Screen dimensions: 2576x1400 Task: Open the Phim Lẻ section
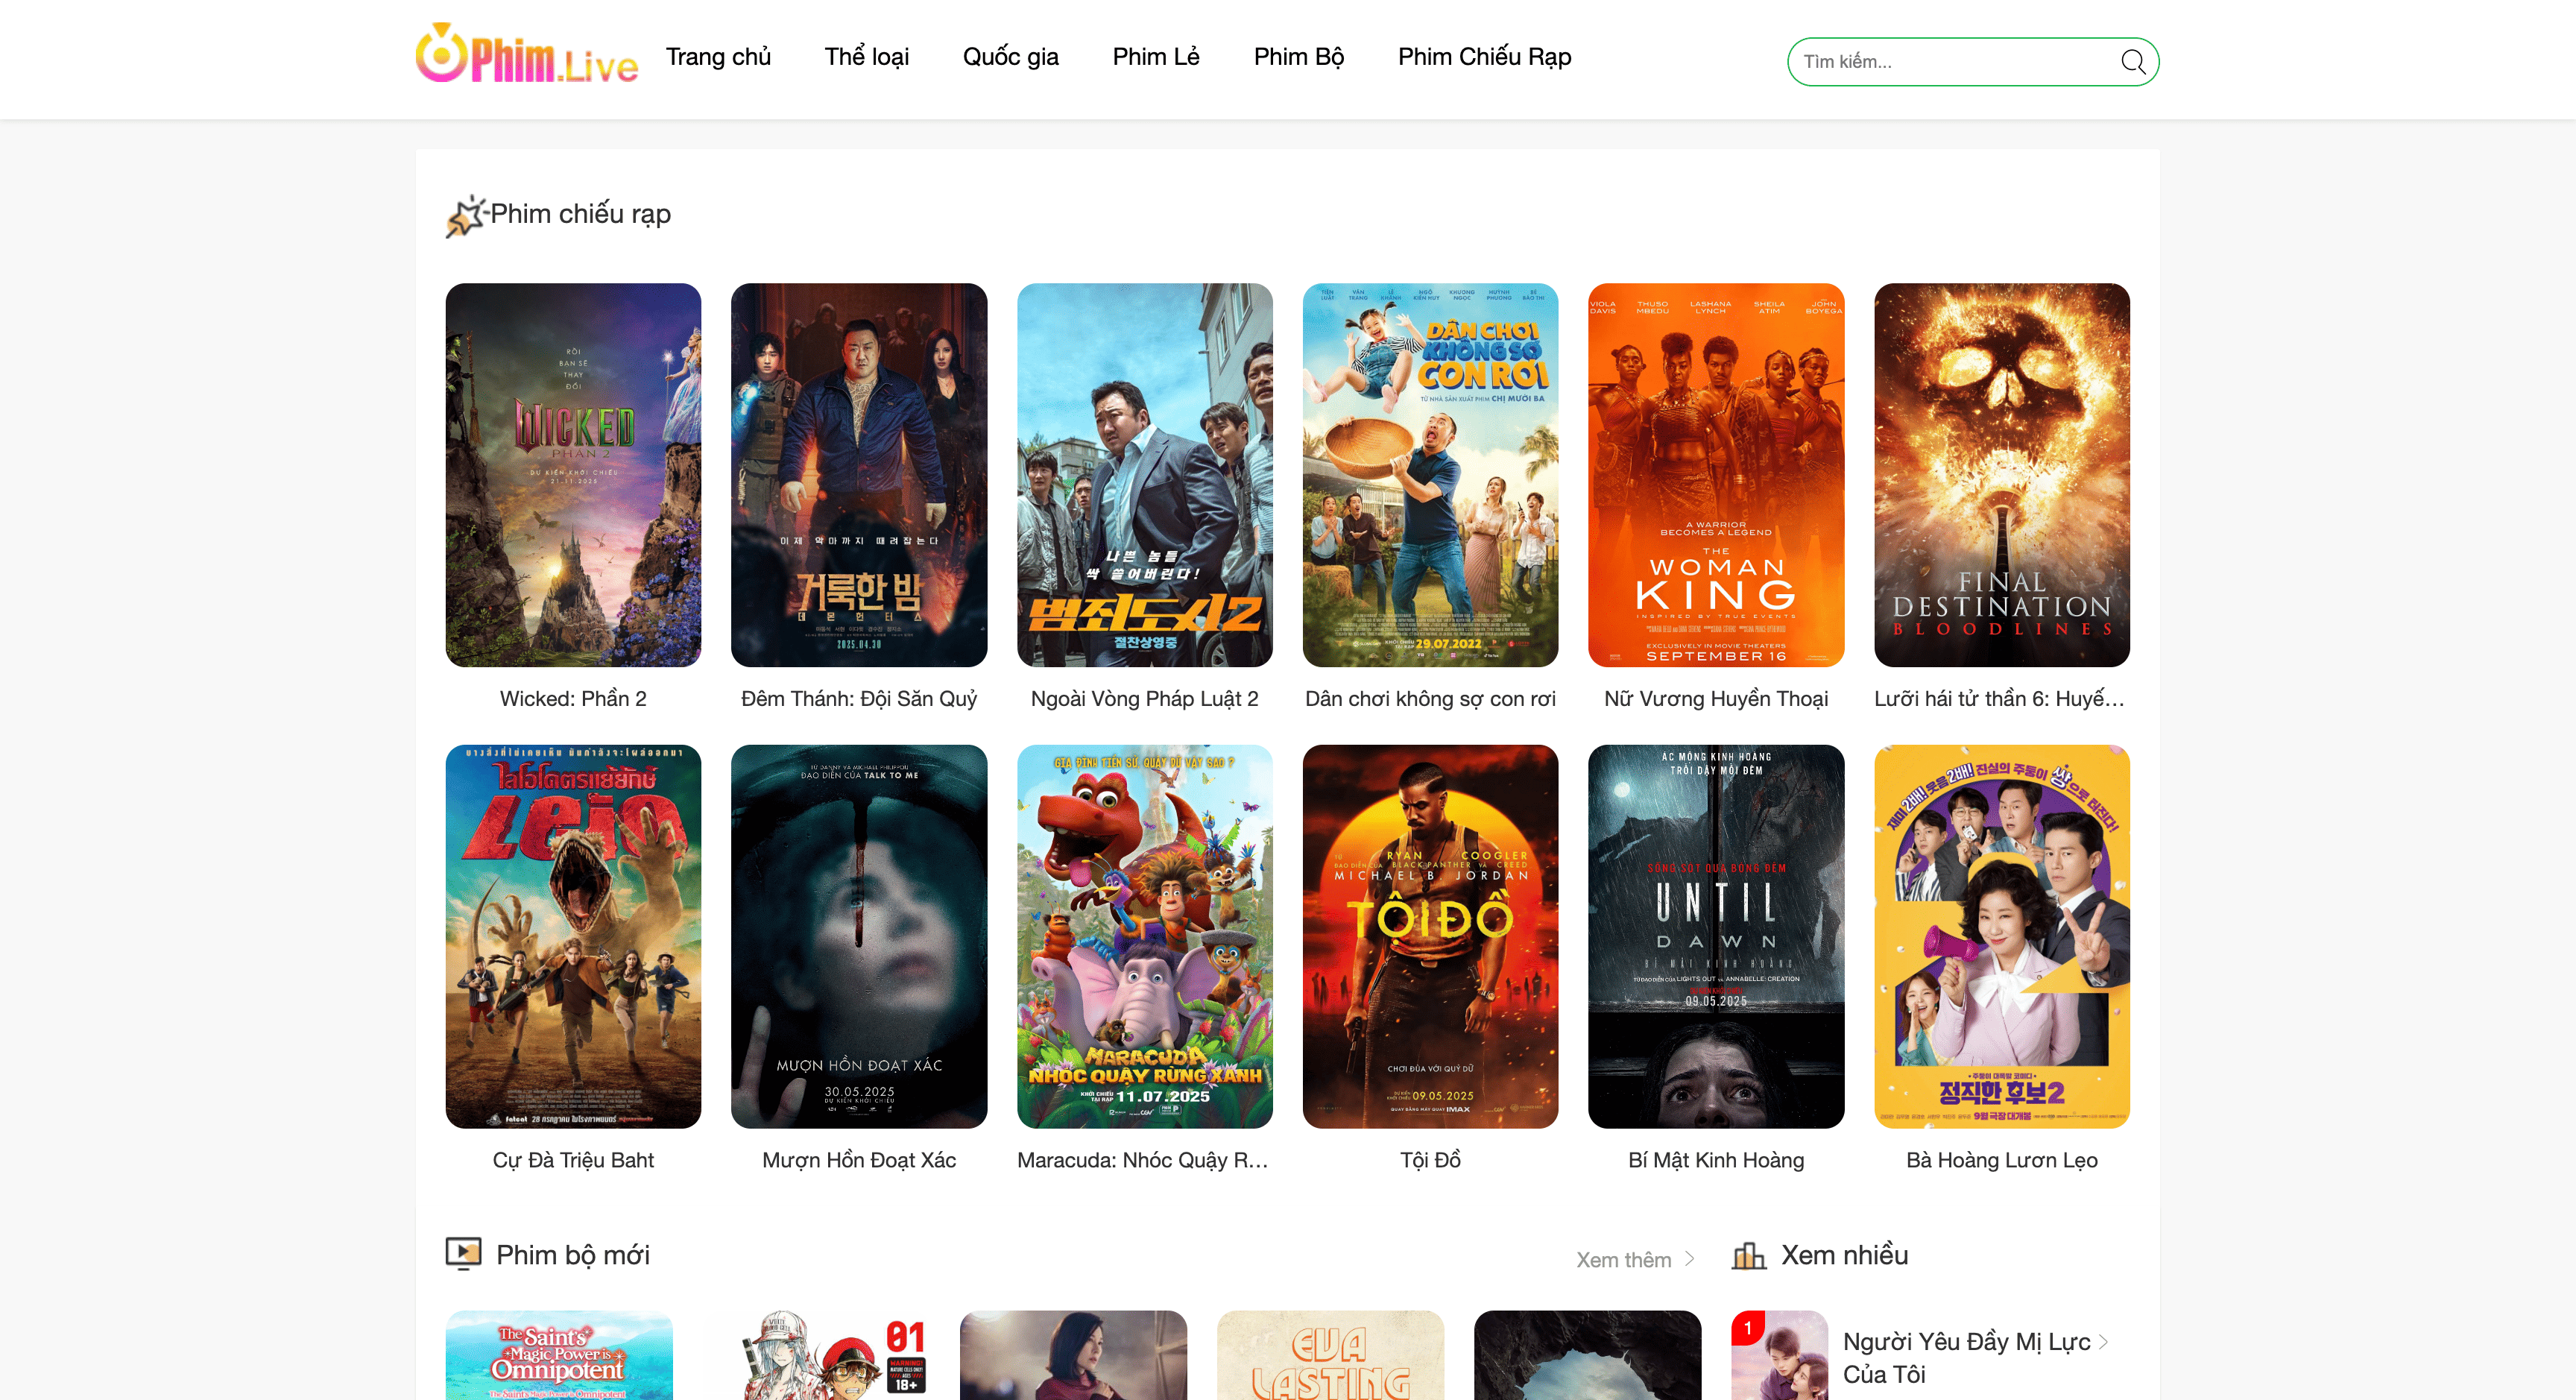(1155, 57)
